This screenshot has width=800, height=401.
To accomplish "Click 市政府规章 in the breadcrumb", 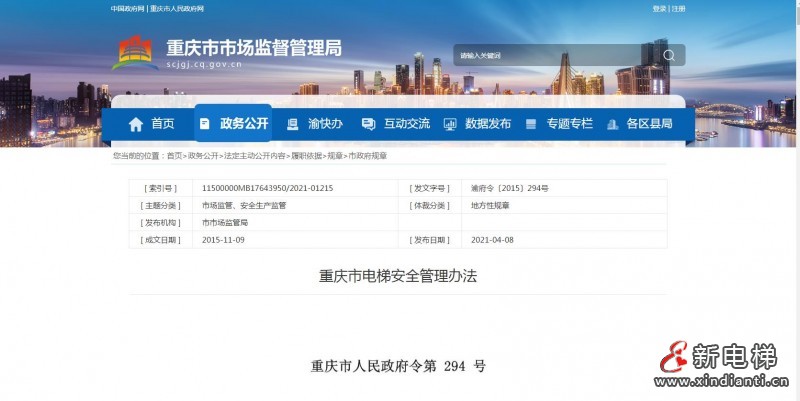I will coord(367,156).
